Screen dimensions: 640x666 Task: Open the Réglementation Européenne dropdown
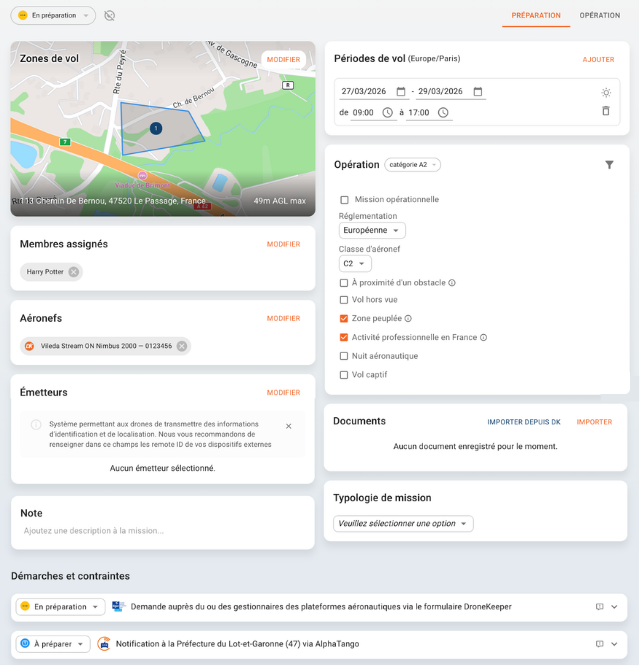[x=372, y=230]
